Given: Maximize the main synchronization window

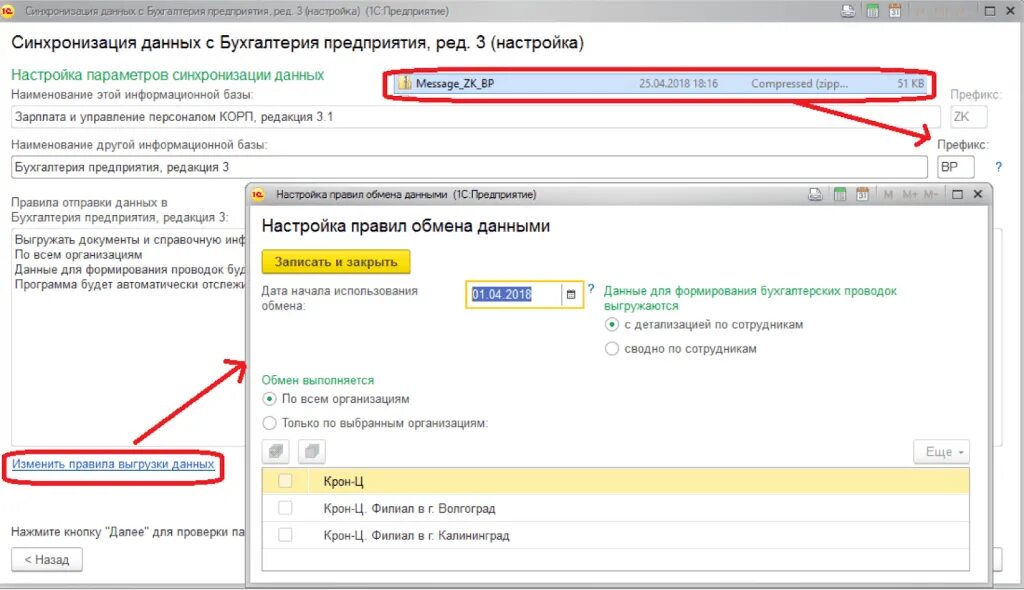Looking at the screenshot, I should [x=990, y=11].
